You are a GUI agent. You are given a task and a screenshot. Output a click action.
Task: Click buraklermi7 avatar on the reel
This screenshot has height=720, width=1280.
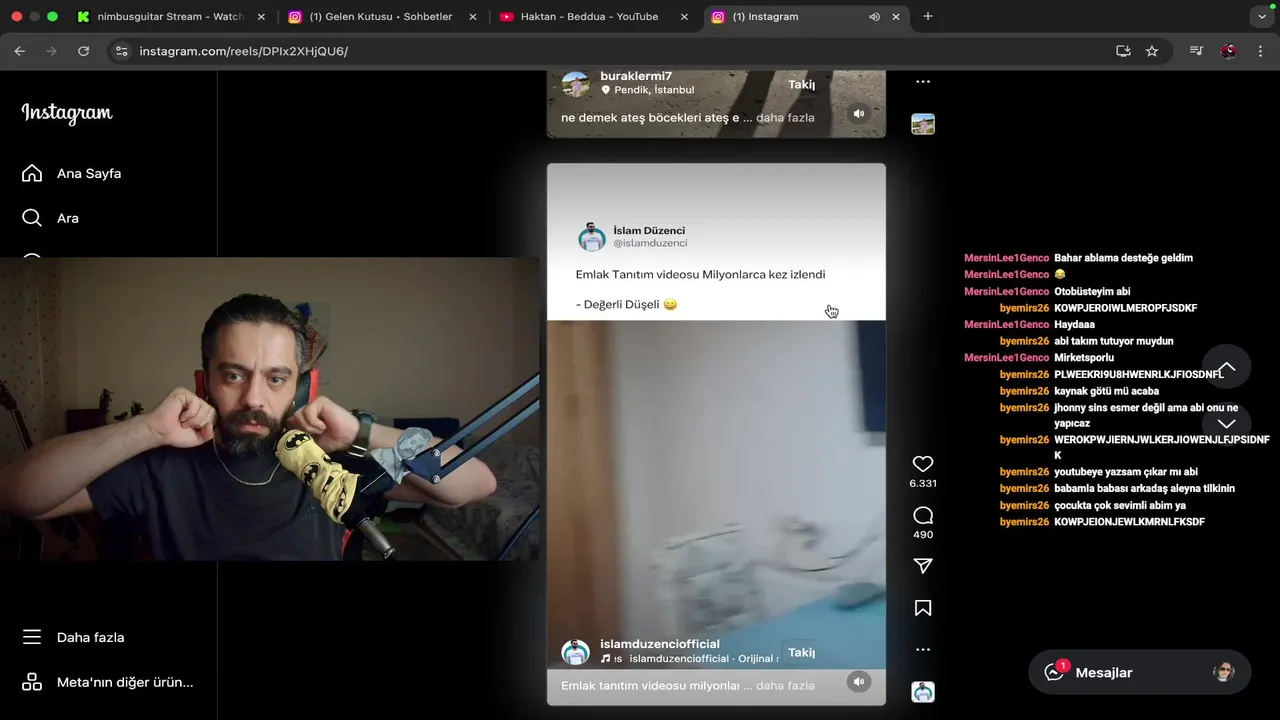pyautogui.click(x=576, y=84)
